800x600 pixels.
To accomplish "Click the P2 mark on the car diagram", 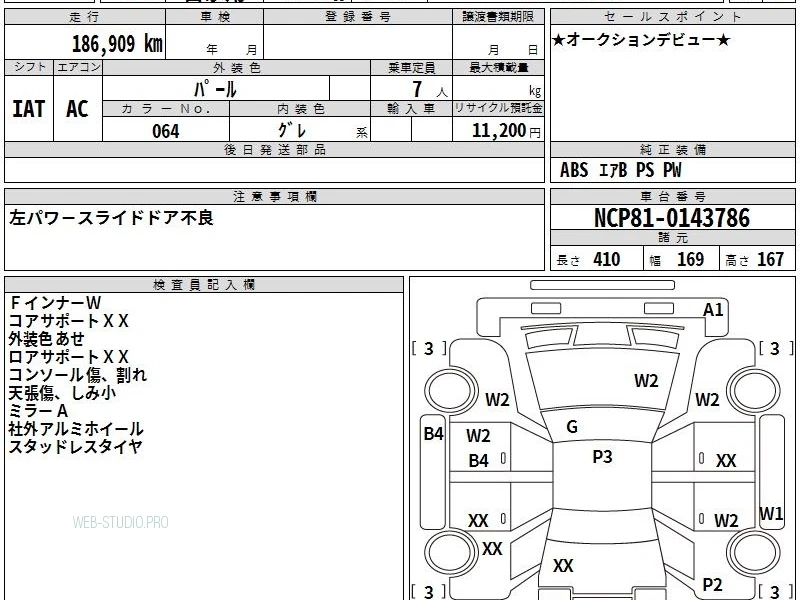I will (x=712, y=585).
